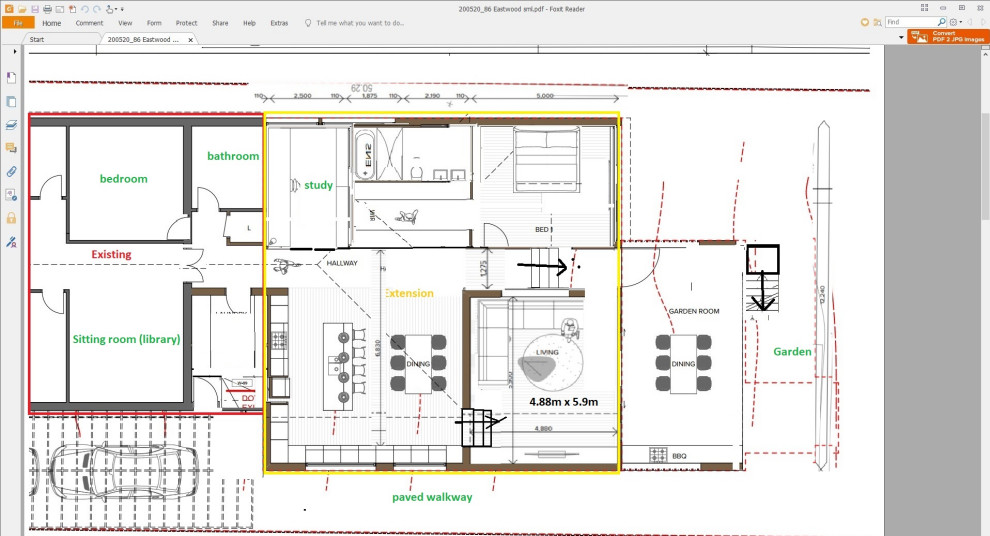This screenshot has height=536, width=990.
Task: Click the 'GARDEN ROOM' plan label
Action: (694, 311)
